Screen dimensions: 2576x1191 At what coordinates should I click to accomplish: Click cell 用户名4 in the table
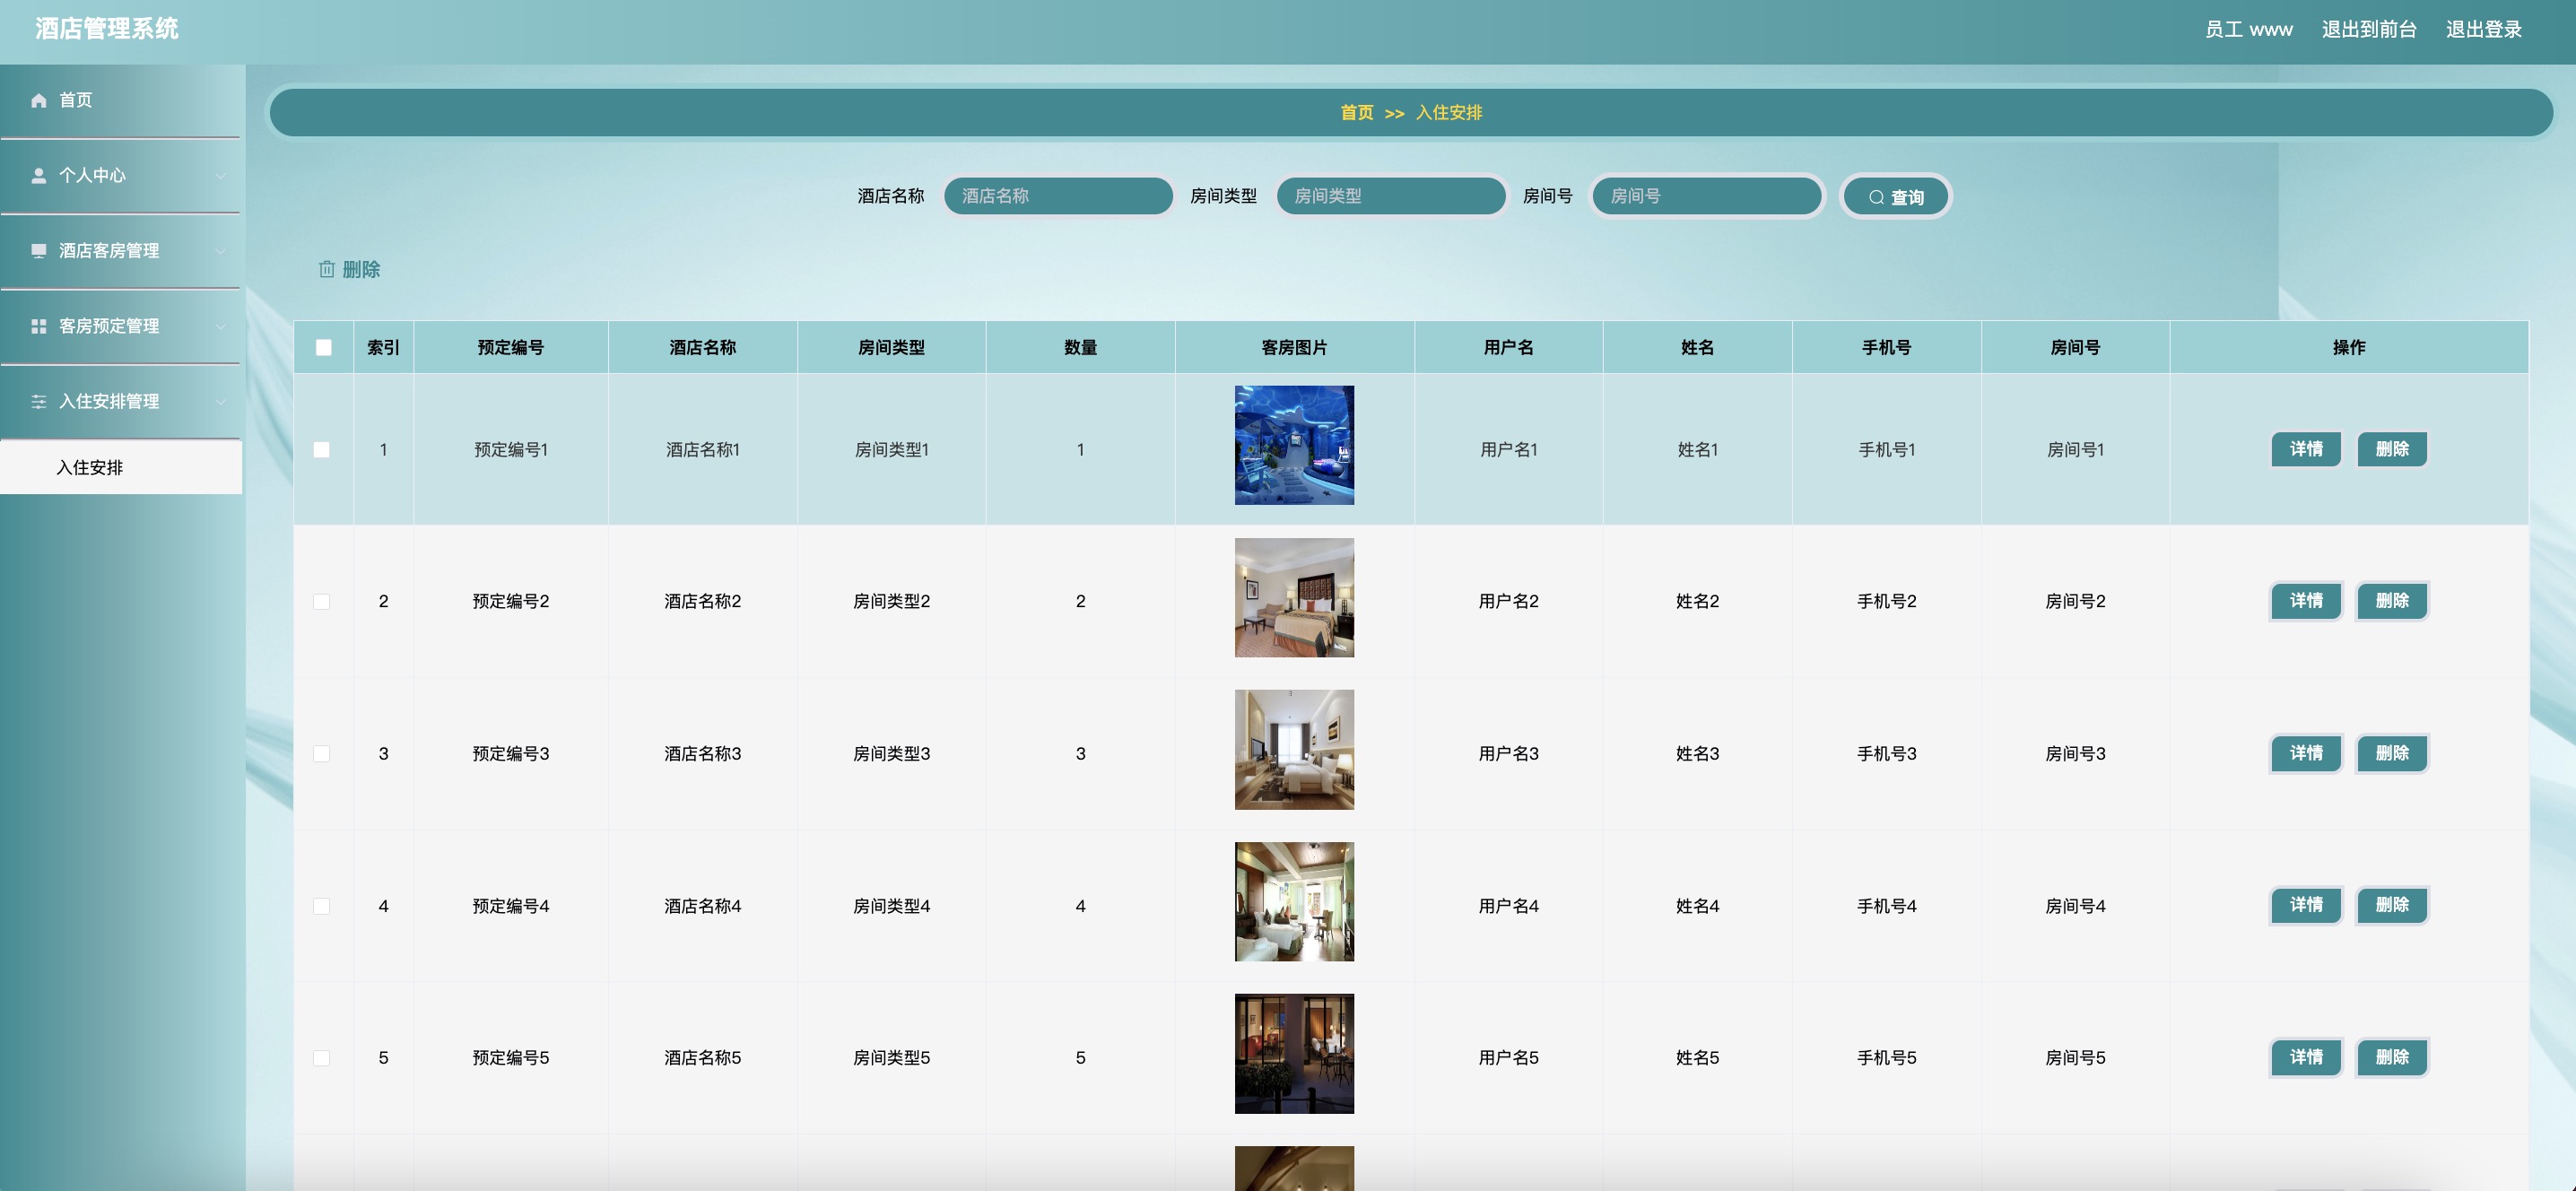(x=1509, y=906)
